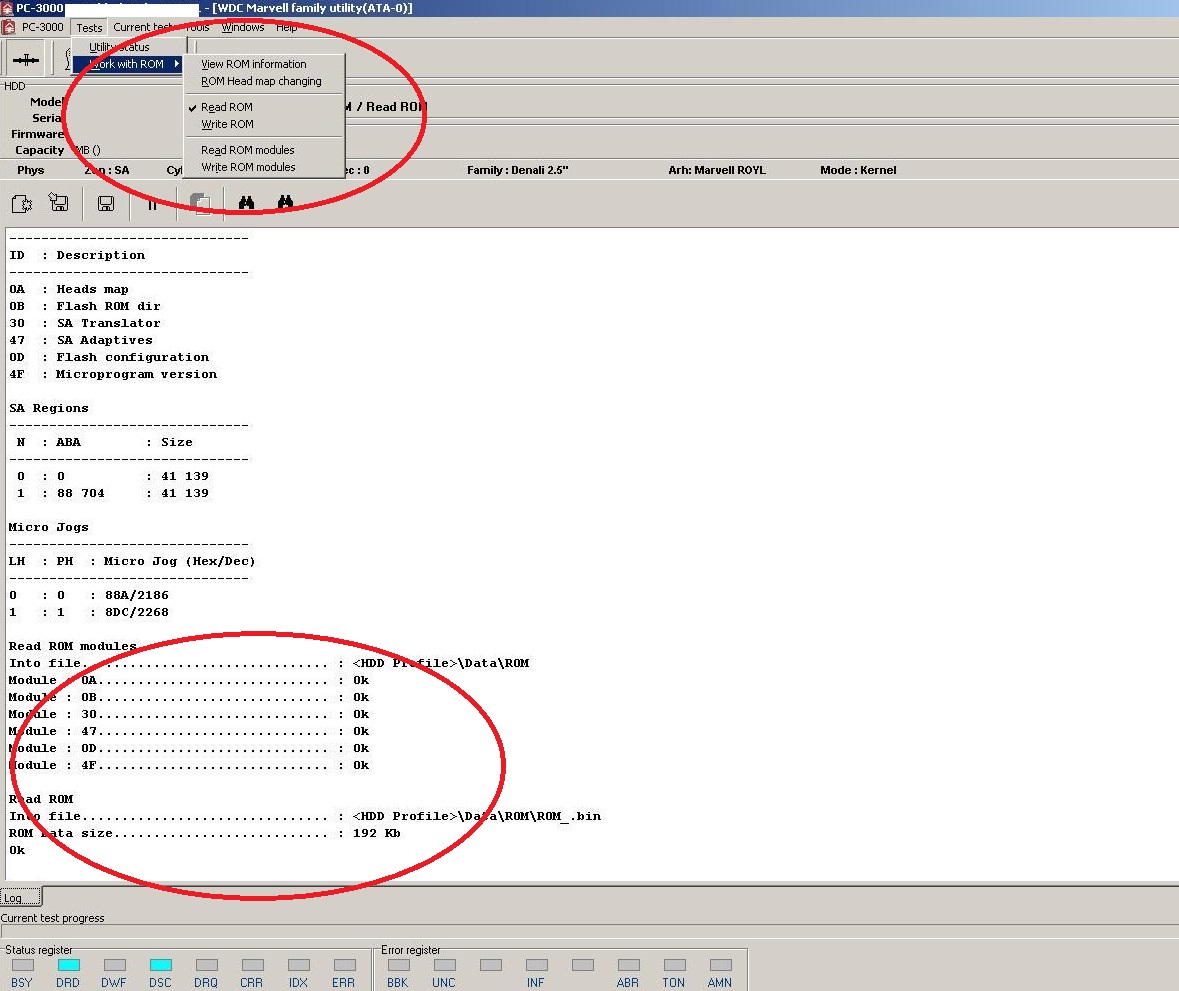Click ROM Head map changing entry

pos(261,81)
